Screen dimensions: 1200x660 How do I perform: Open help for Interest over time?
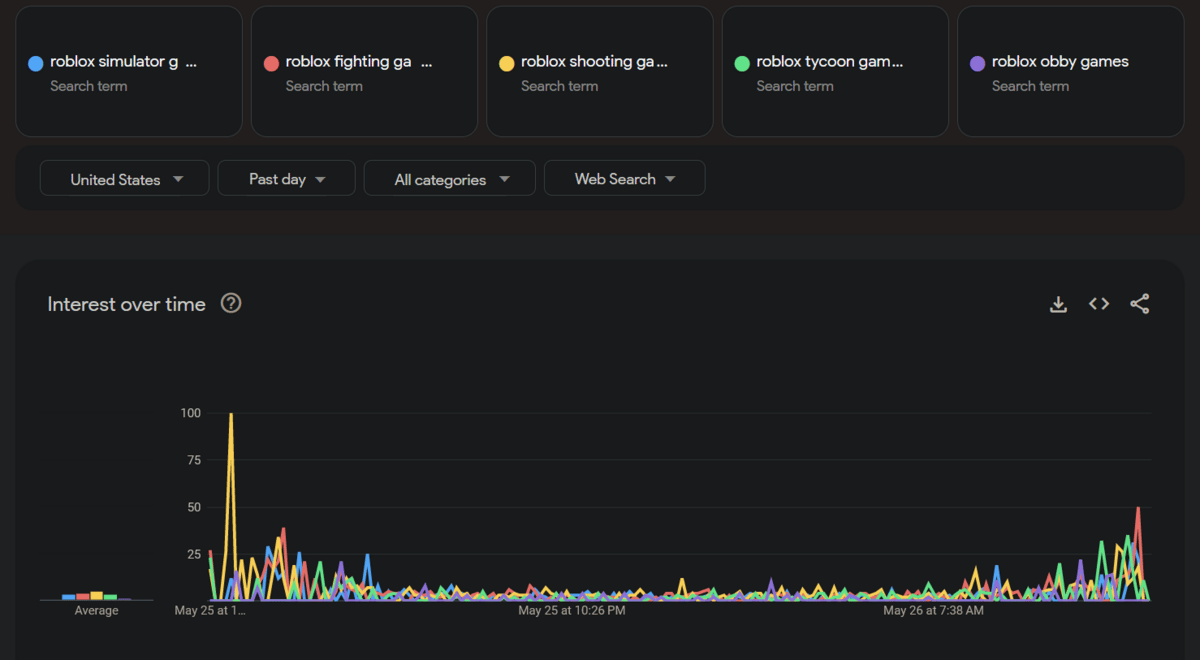click(x=231, y=303)
